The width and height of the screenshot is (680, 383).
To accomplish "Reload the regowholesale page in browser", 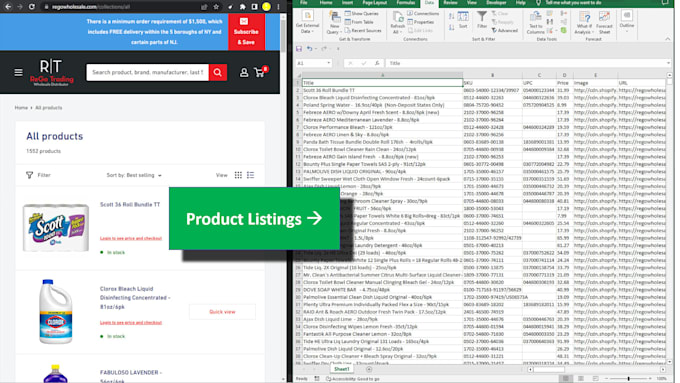I will pyautogui.click(x=31, y=7).
